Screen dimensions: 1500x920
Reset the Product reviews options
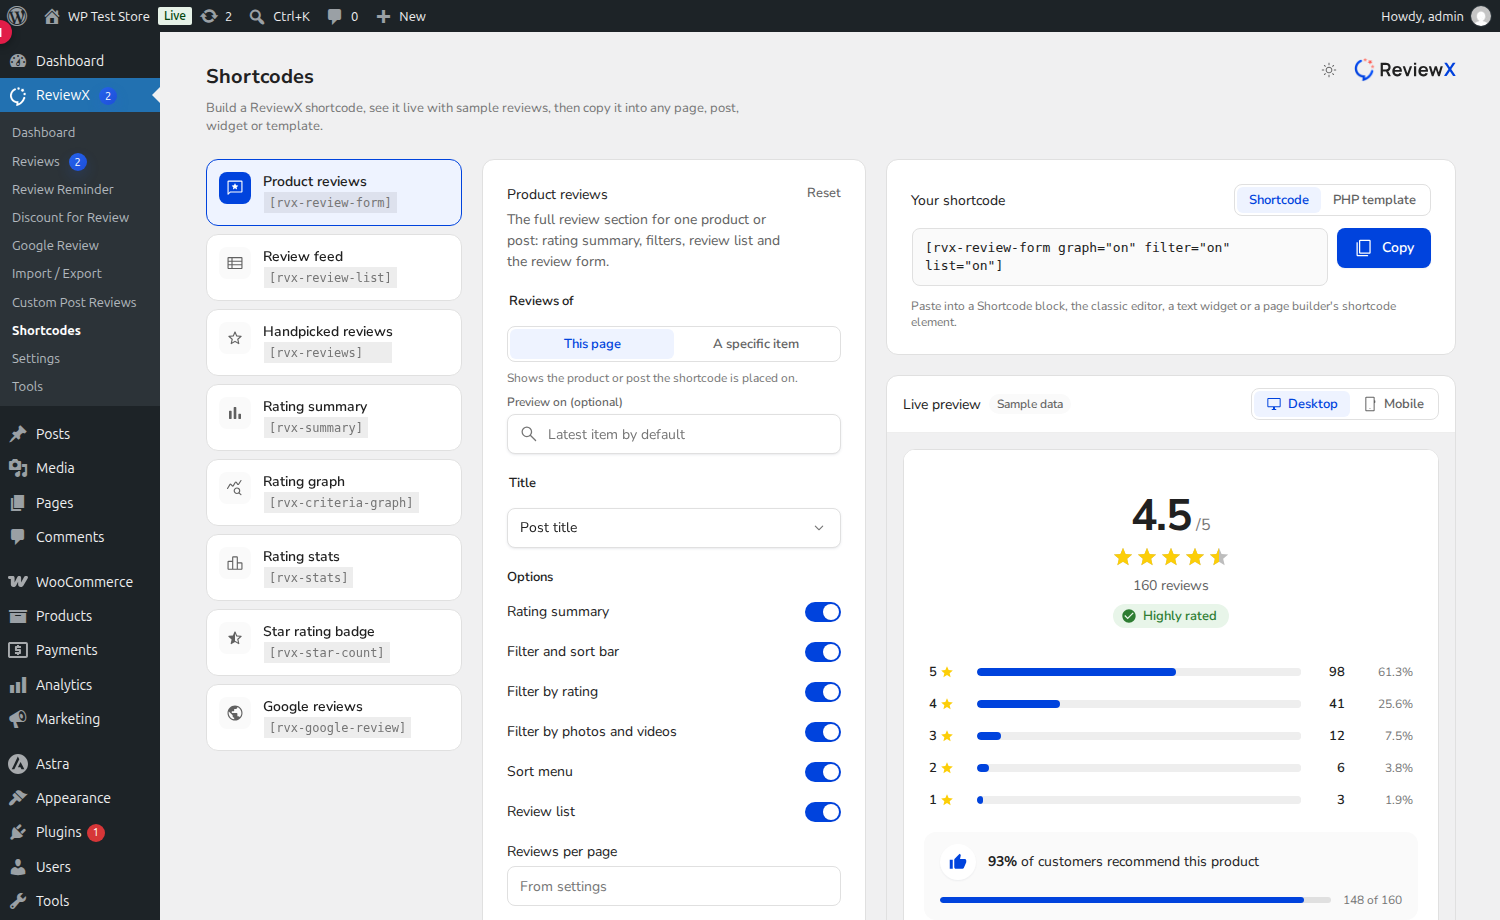(824, 193)
